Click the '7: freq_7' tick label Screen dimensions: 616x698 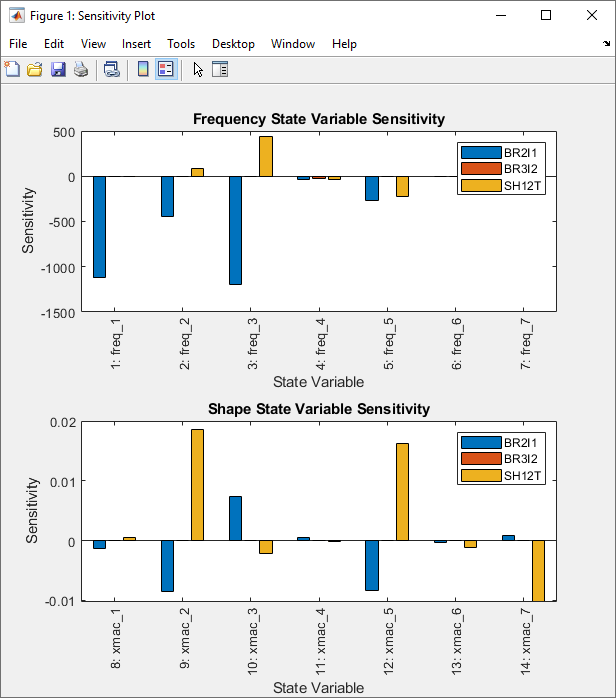[526, 344]
